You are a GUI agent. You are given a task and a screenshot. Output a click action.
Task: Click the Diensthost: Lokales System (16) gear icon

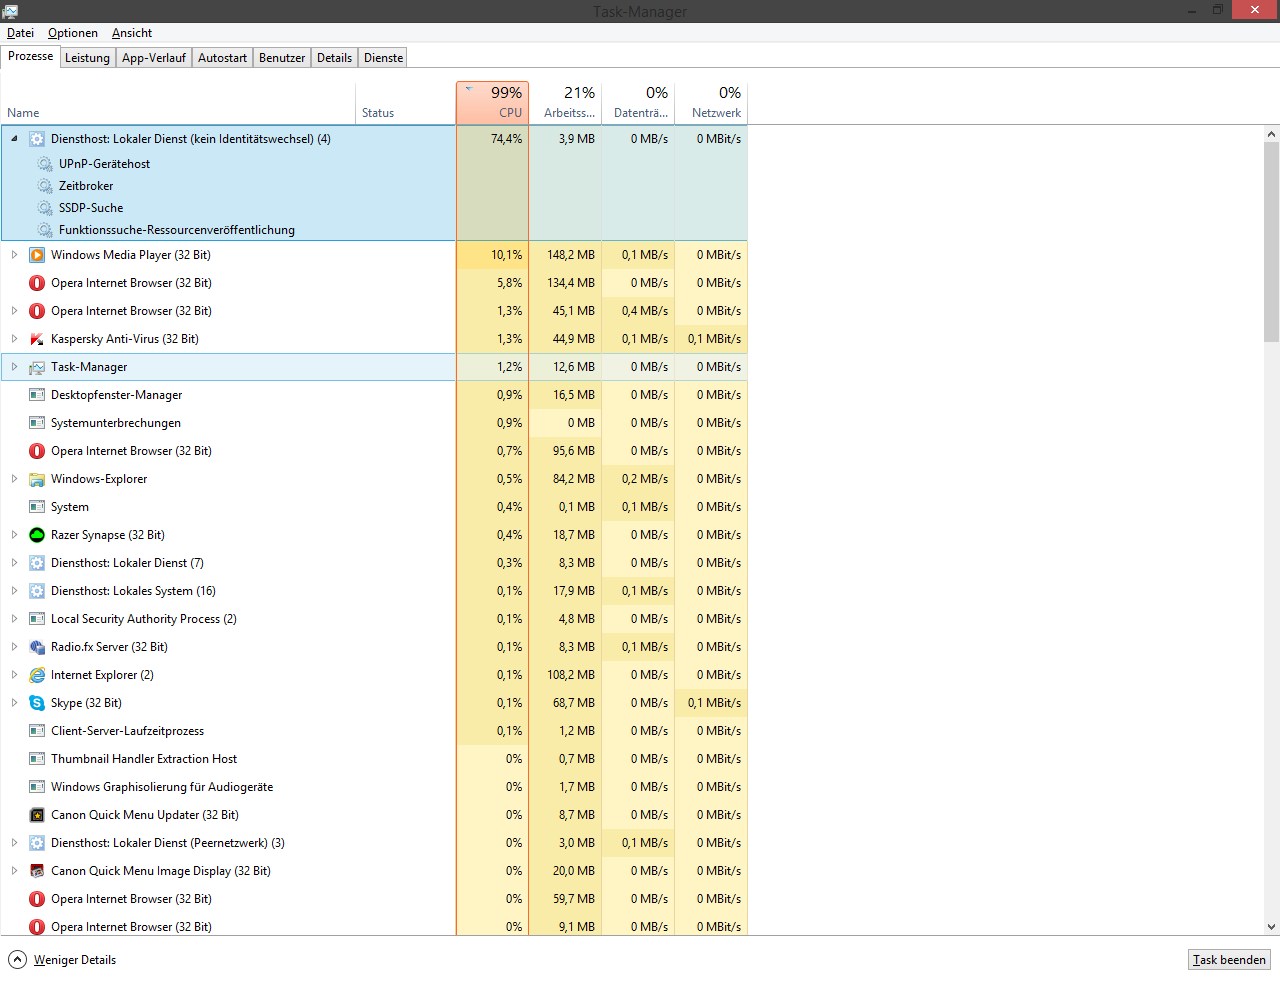coord(37,591)
